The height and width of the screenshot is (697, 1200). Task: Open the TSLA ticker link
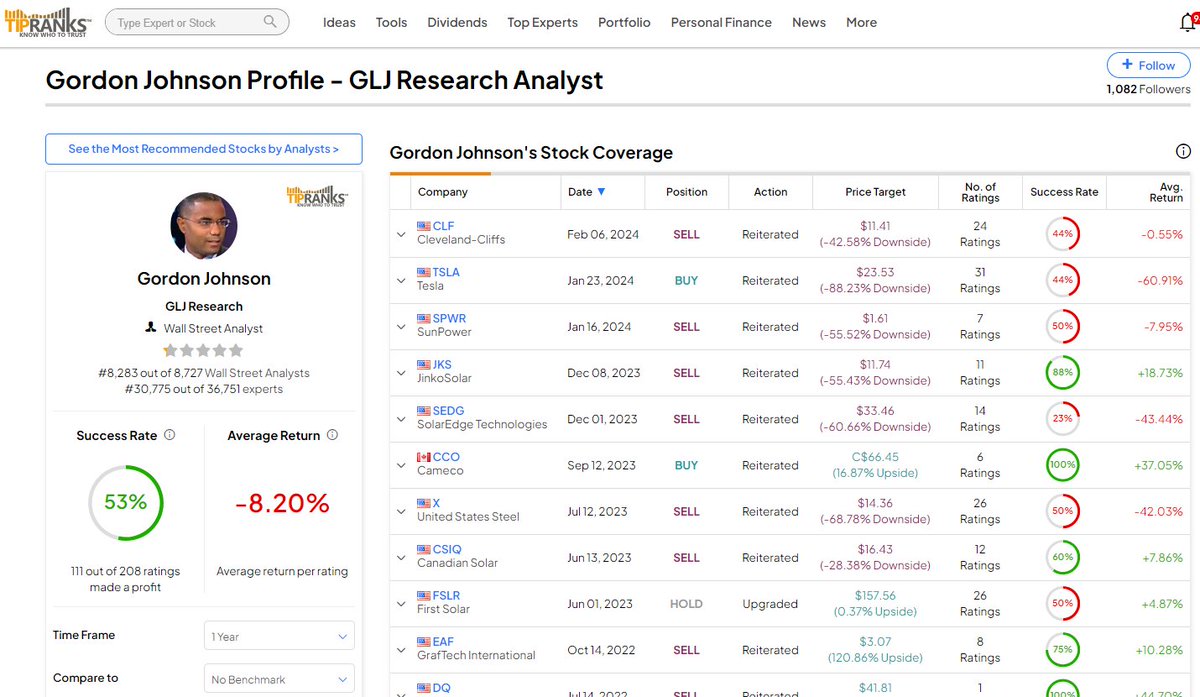pos(446,272)
